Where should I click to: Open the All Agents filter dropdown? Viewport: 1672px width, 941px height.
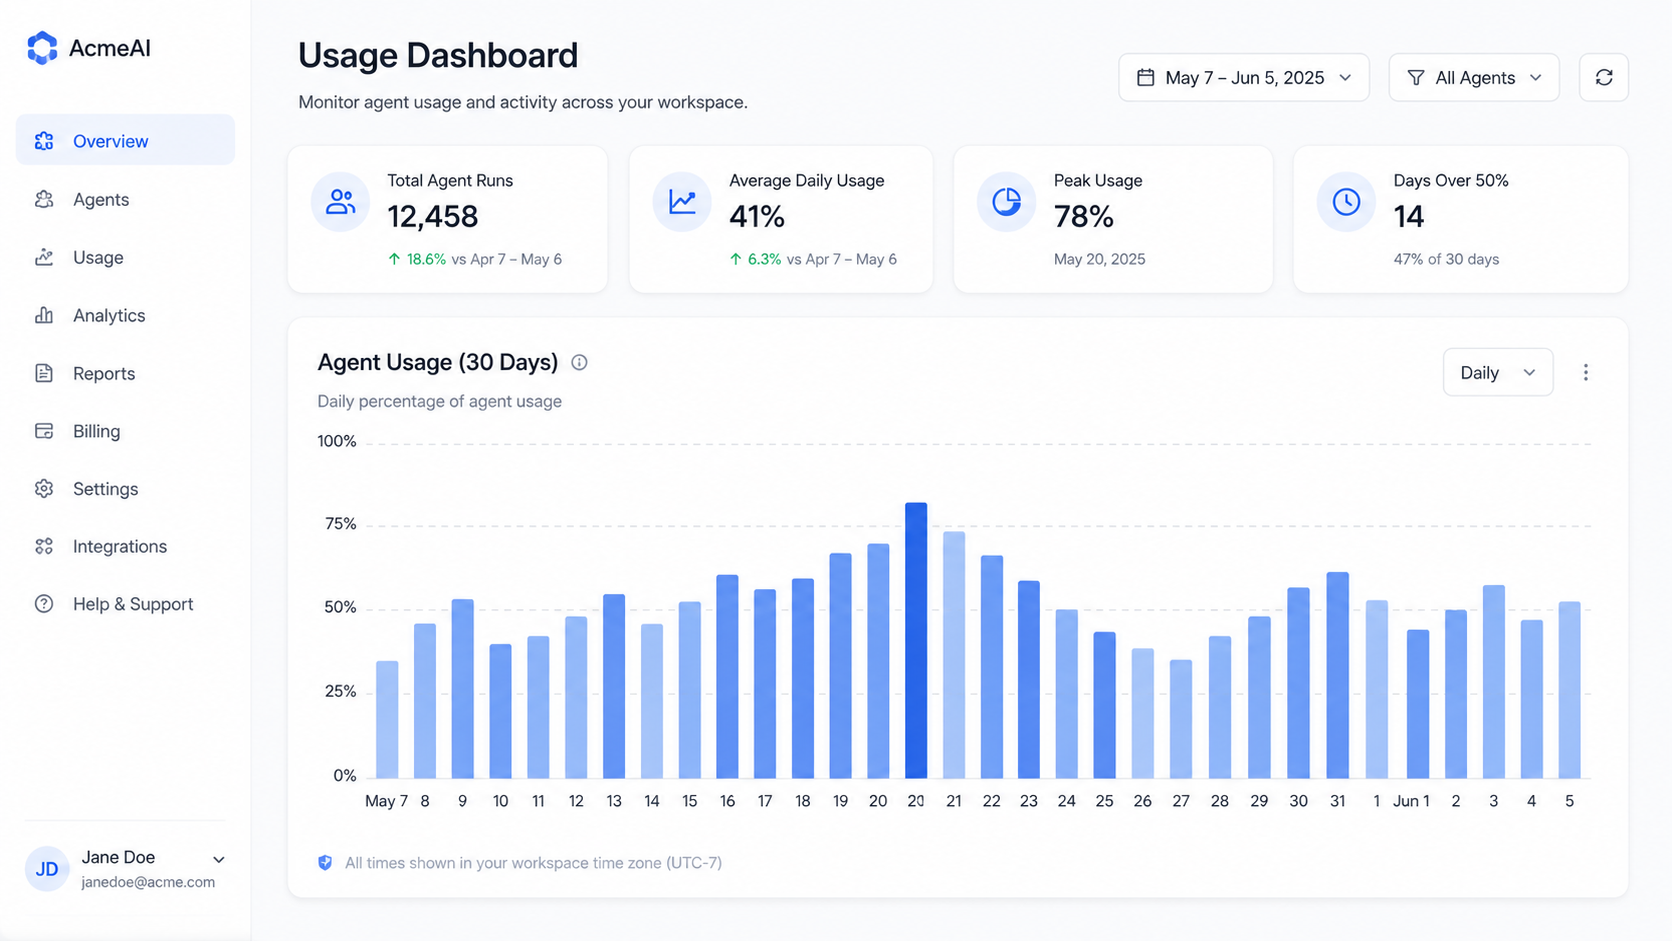1474,77
